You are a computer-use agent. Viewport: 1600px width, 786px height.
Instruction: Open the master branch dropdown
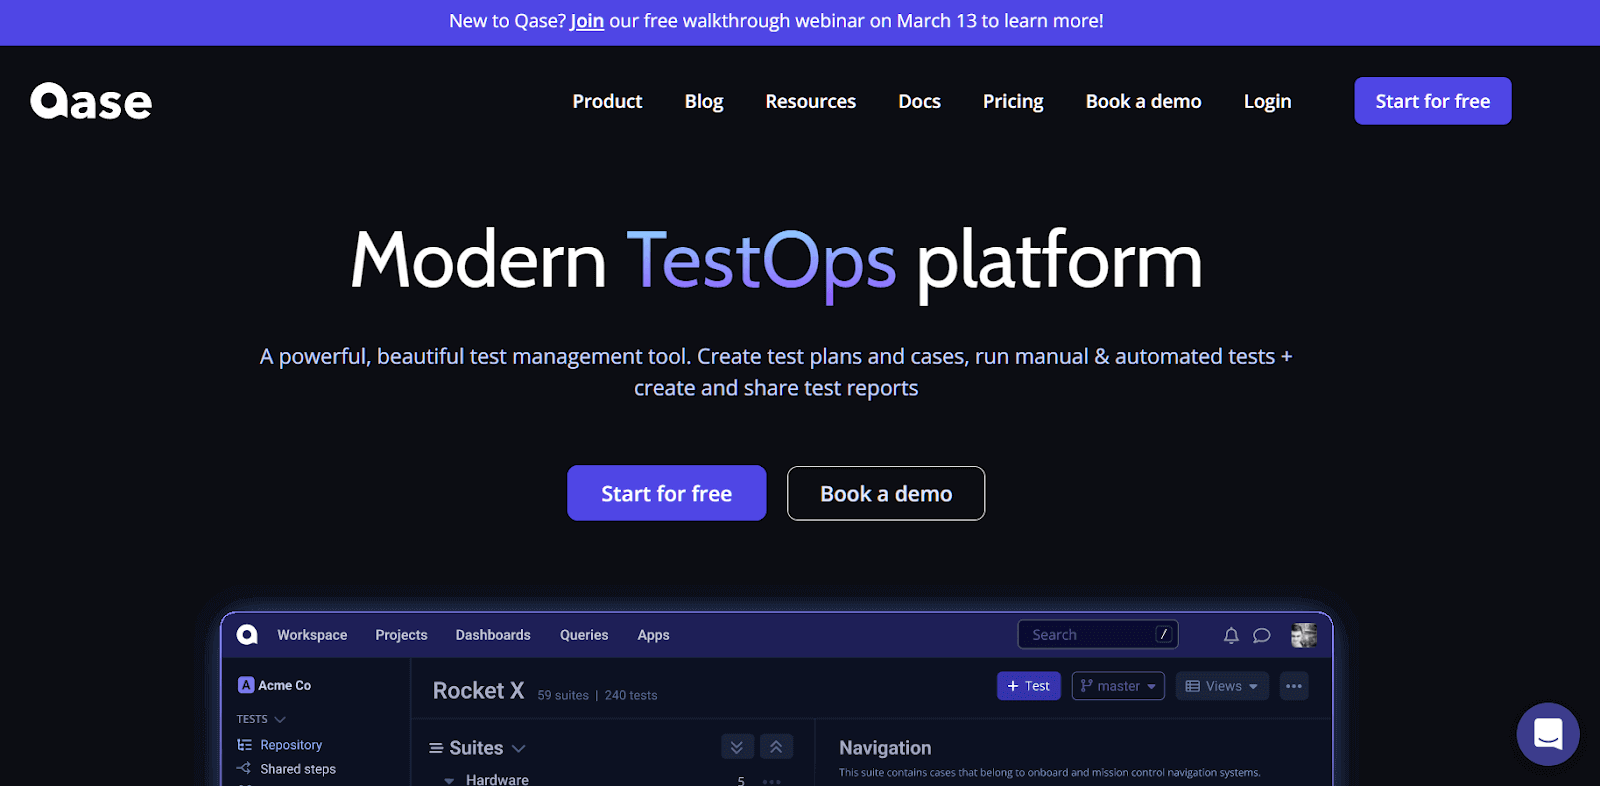pyautogui.click(x=1118, y=686)
